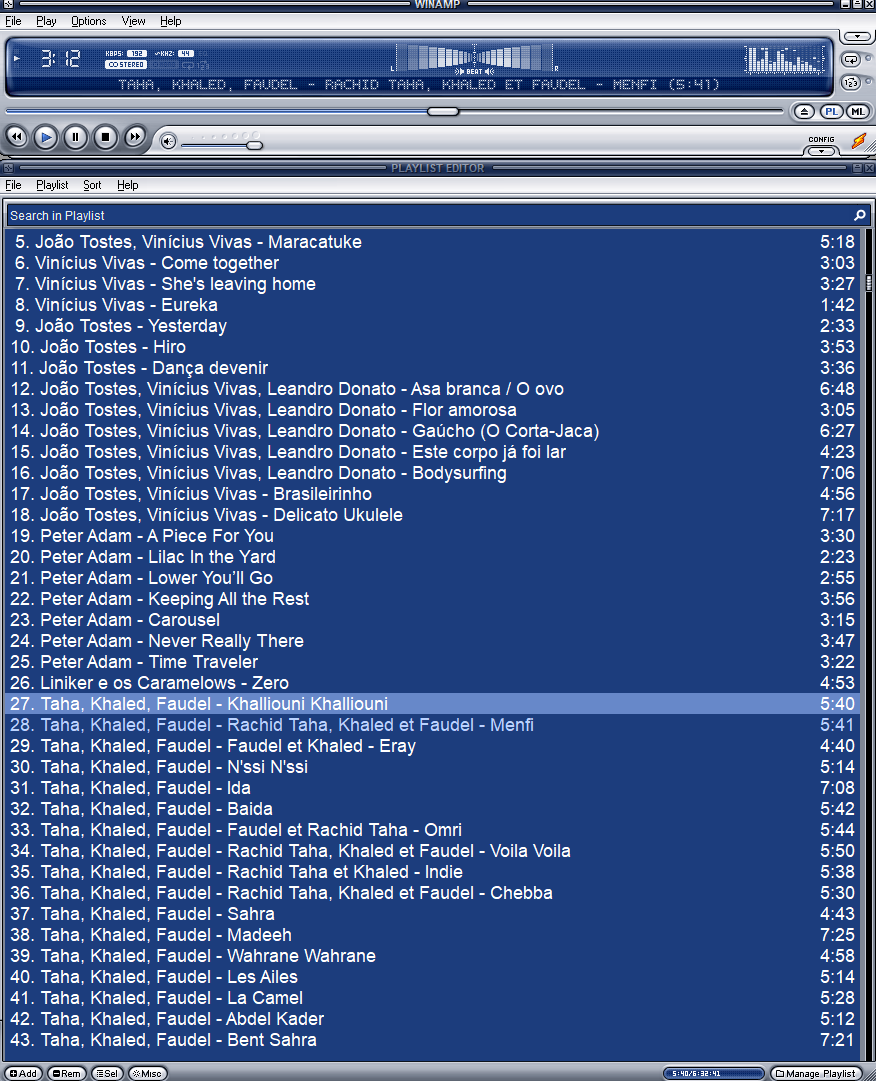Pause the current song

pos(75,137)
